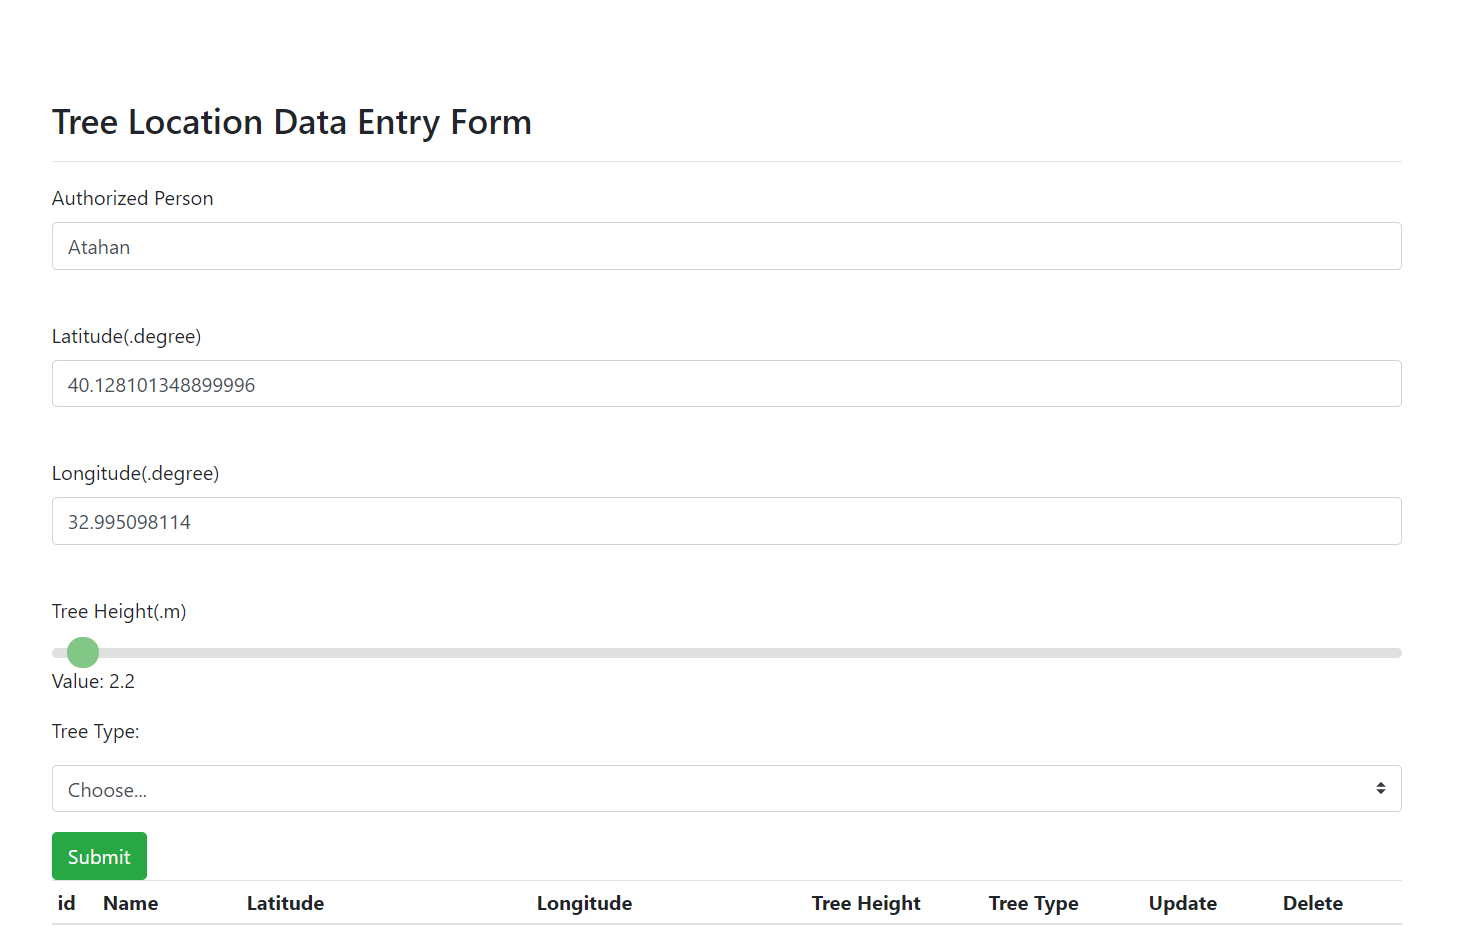Click the Latitude(.degree) label text
The width and height of the screenshot is (1475, 929).
(126, 336)
